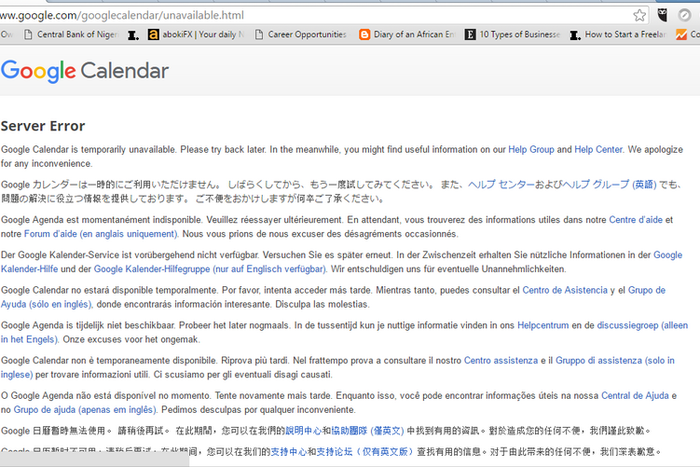
Task: Open the Gruppo di assistenza link
Action: coord(615,361)
